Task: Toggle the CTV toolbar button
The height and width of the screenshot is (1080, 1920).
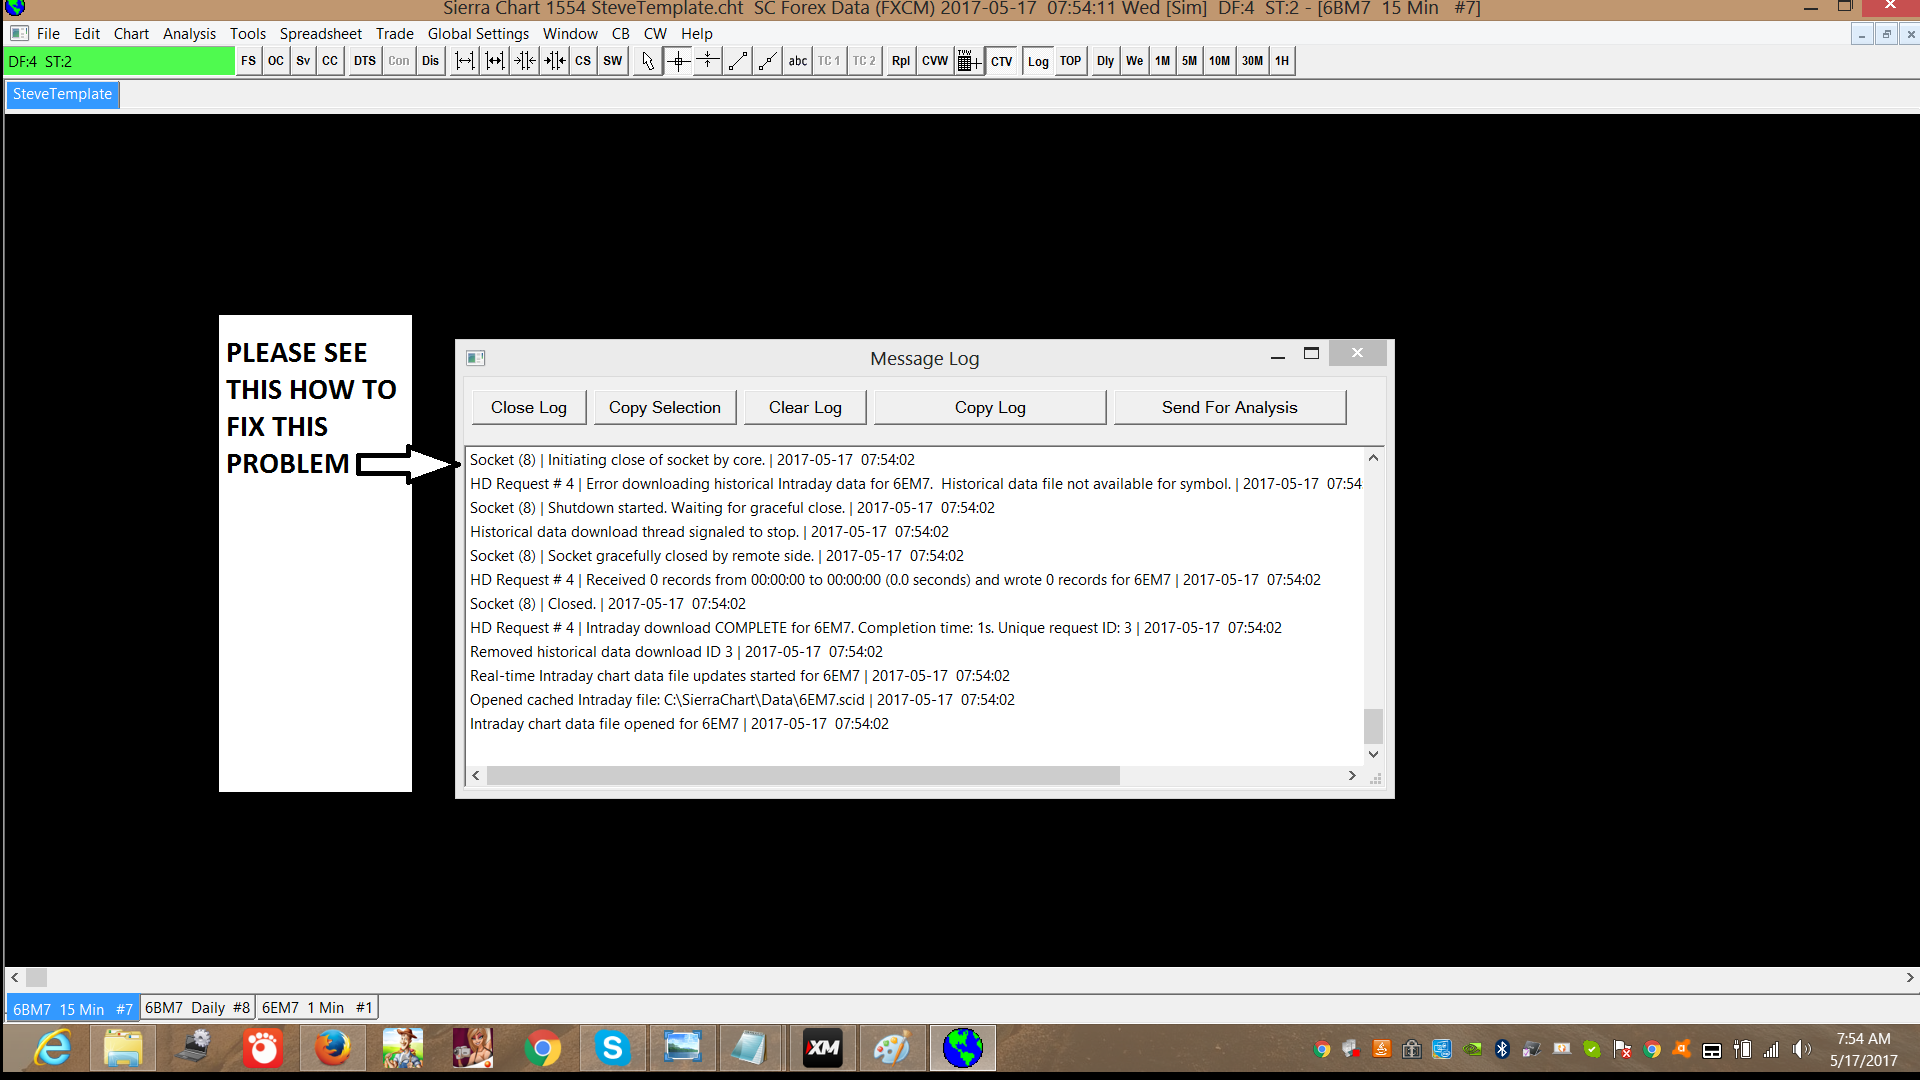Action: [1001, 61]
